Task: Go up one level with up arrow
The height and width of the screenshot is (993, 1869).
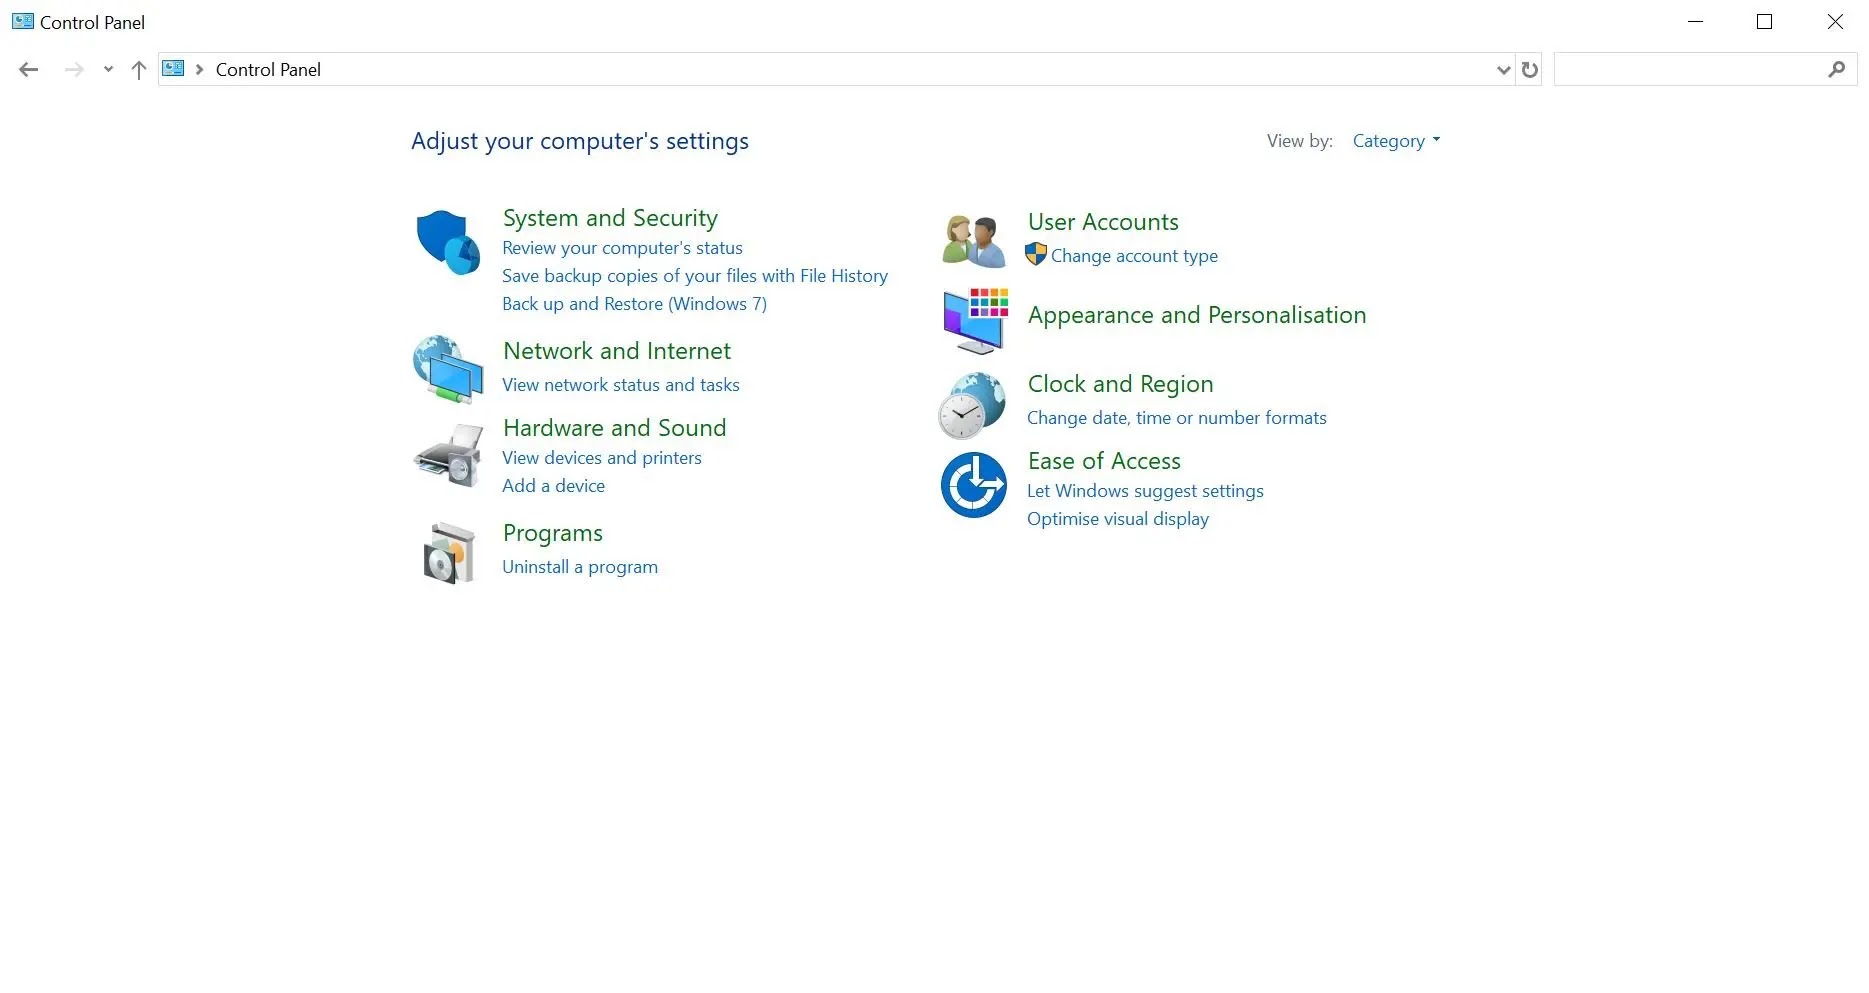Action: pyautogui.click(x=139, y=69)
